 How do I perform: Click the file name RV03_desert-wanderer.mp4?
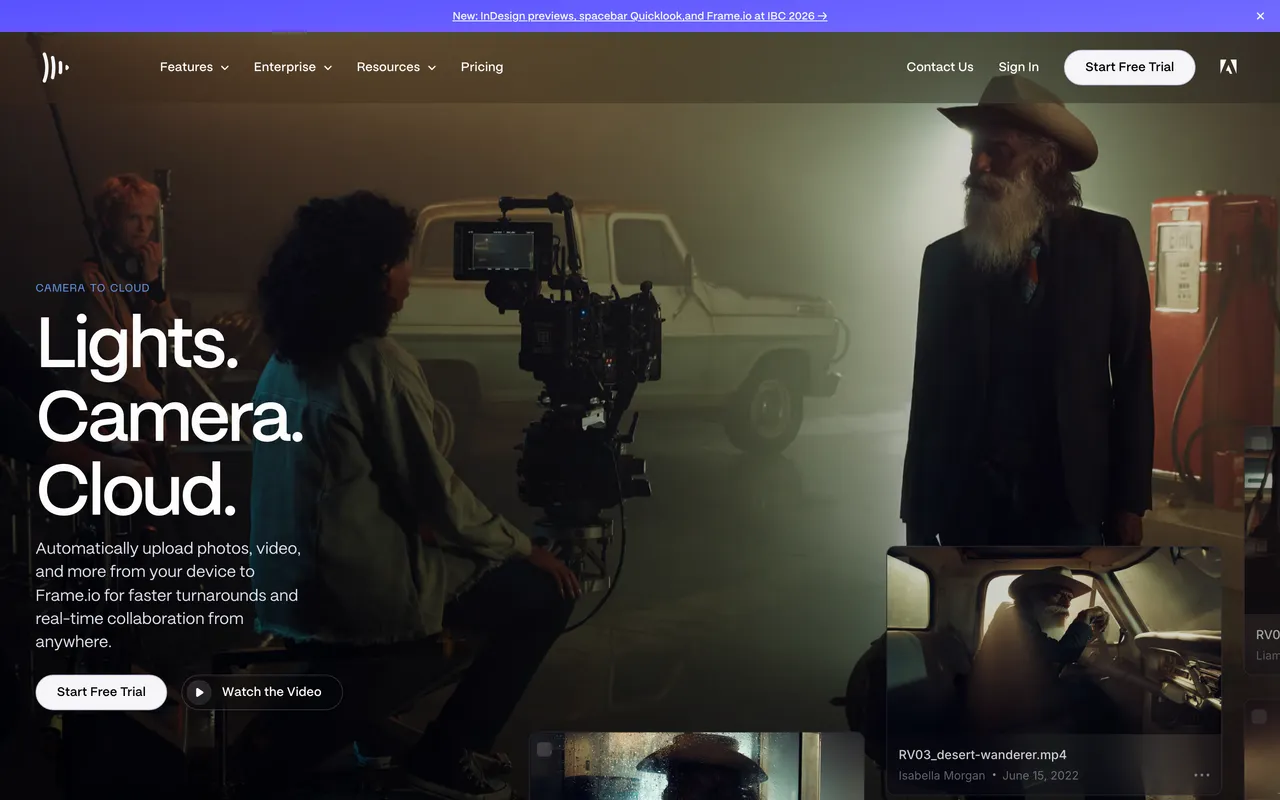click(x=982, y=755)
